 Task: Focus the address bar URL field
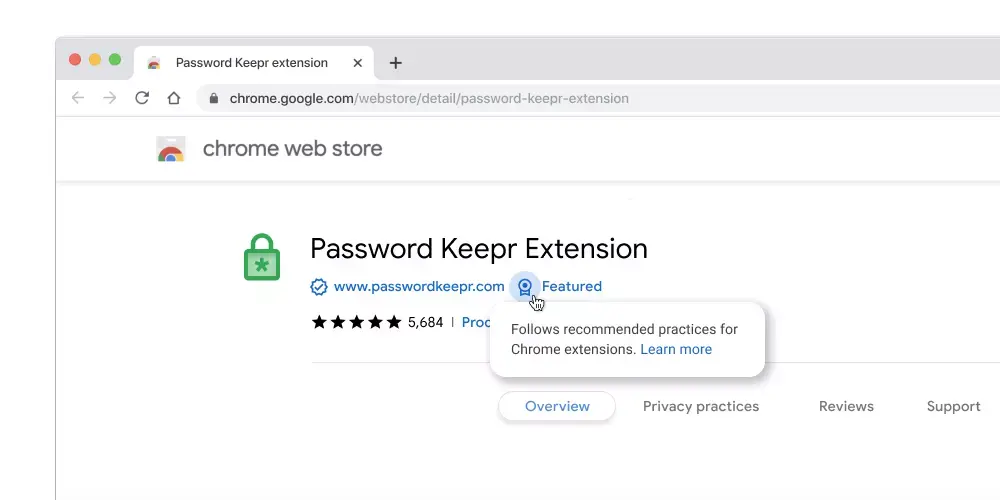[599, 98]
